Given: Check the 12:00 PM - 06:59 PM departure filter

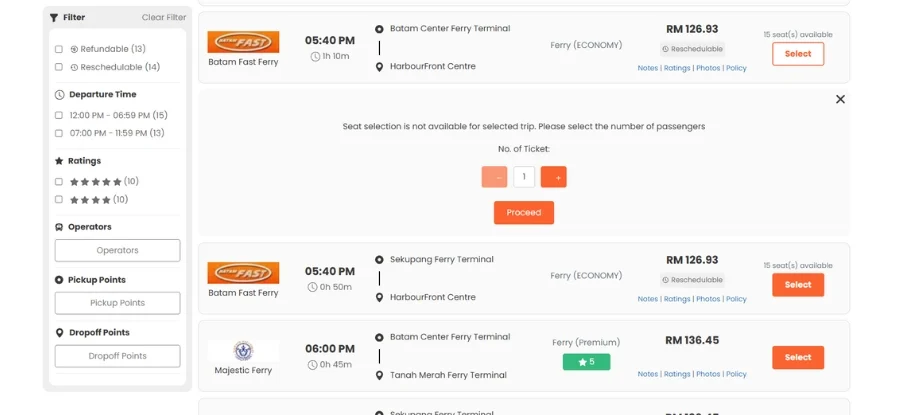Looking at the screenshot, I should point(59,115).
